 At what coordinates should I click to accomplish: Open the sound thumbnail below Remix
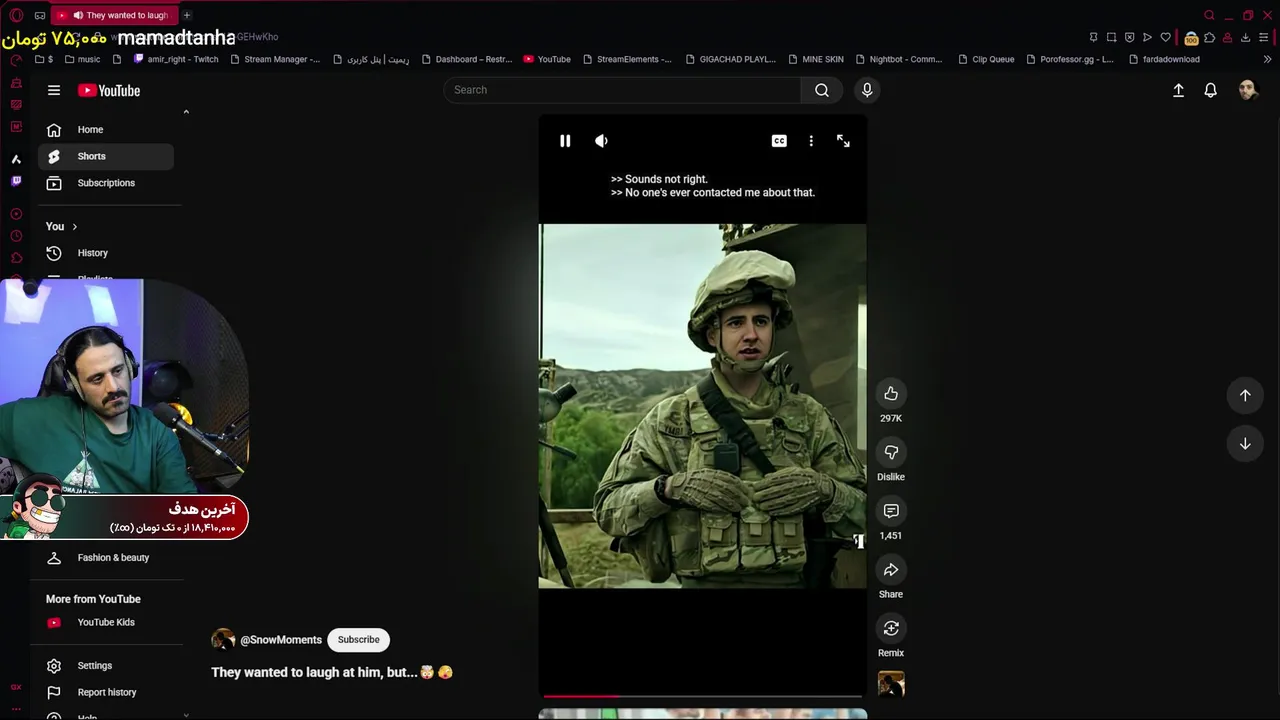[891, 684]
